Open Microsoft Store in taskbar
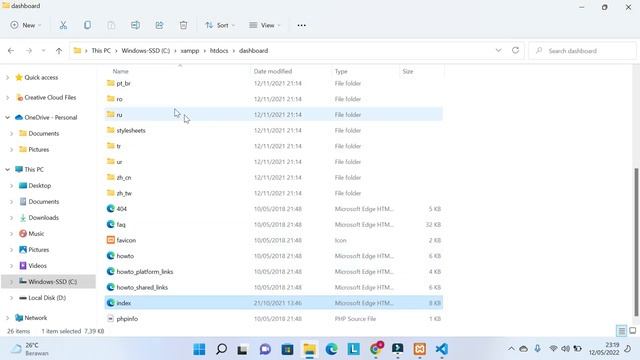Screen dimensions: 640x360 (x=287, y=349)
